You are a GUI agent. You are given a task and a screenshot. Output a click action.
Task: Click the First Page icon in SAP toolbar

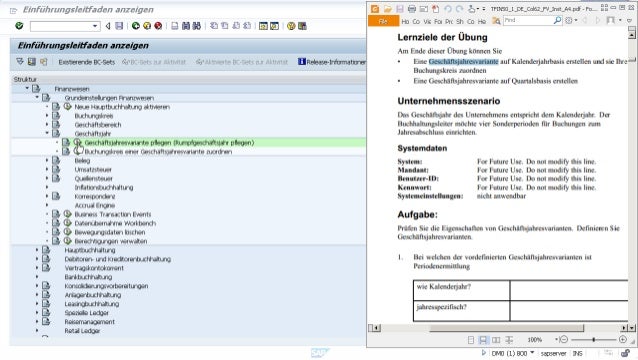click(x=214, y=26)
